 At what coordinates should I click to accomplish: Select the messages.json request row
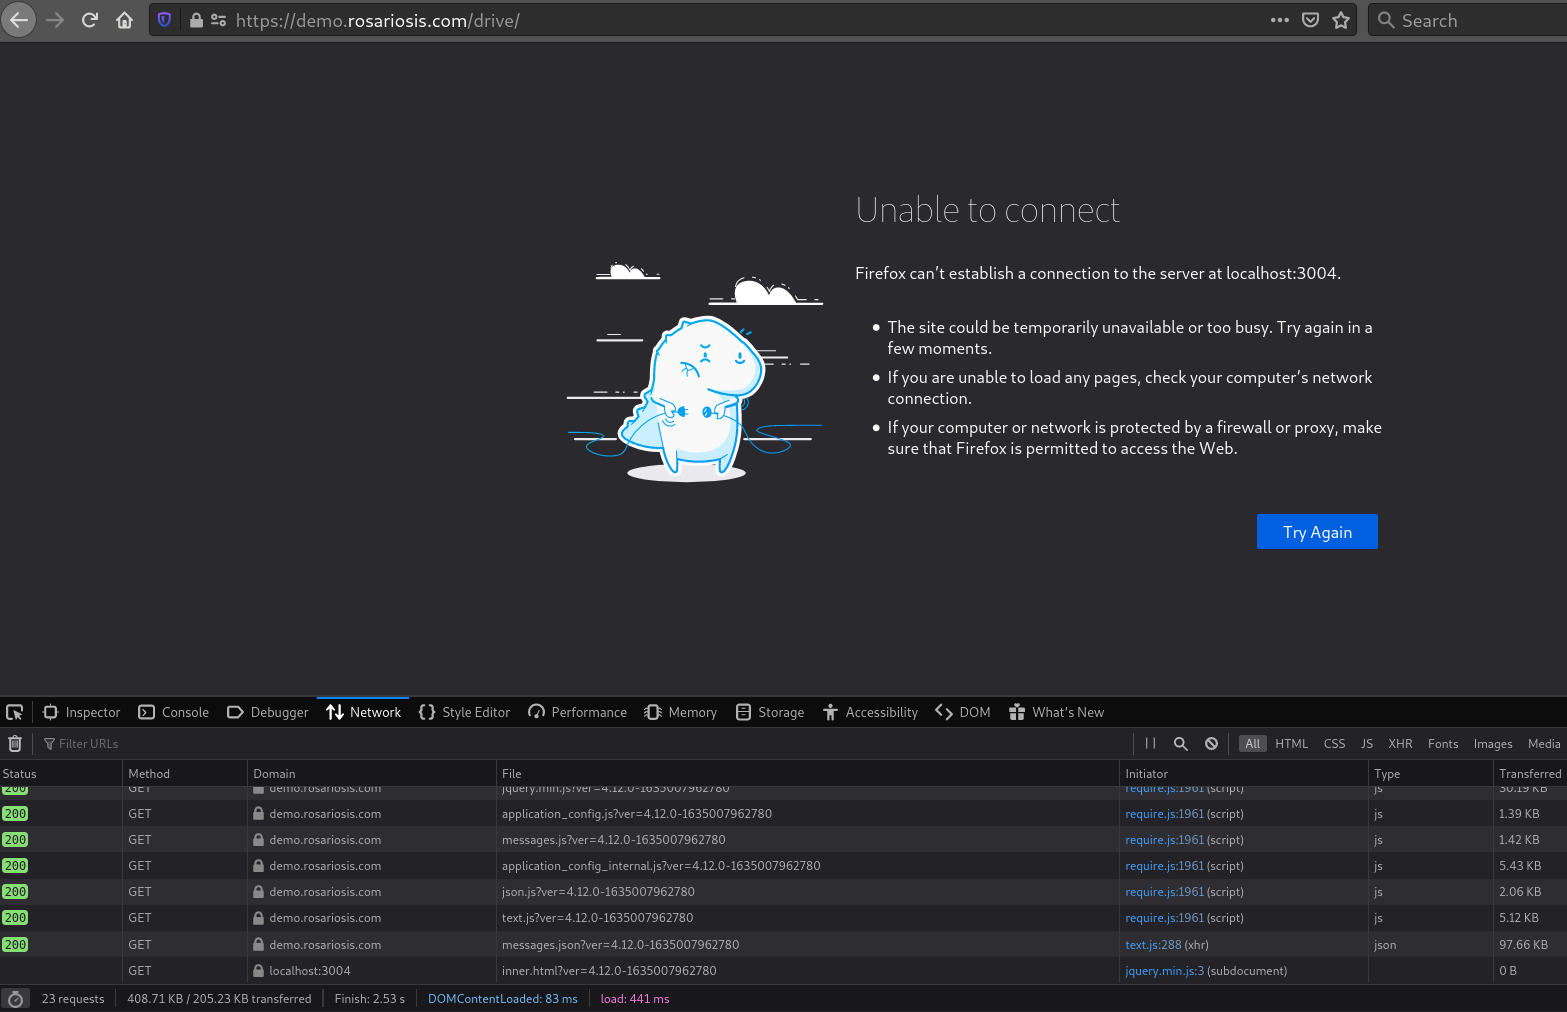783,944
